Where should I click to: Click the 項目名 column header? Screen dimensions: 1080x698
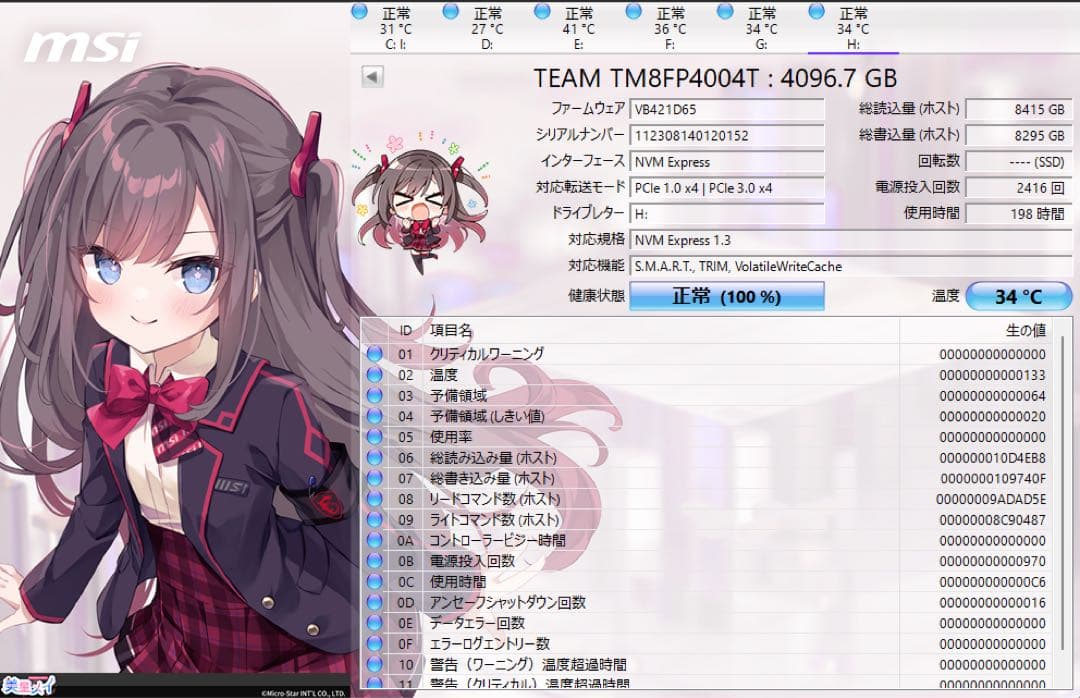661,331
